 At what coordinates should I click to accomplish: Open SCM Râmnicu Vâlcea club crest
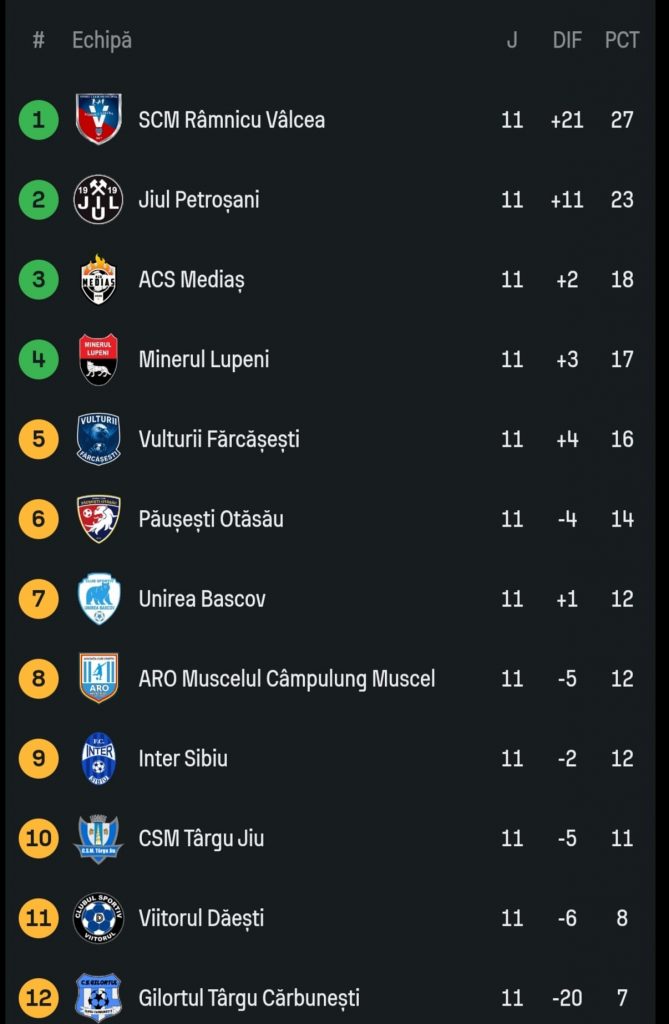[x=98, y=119]
